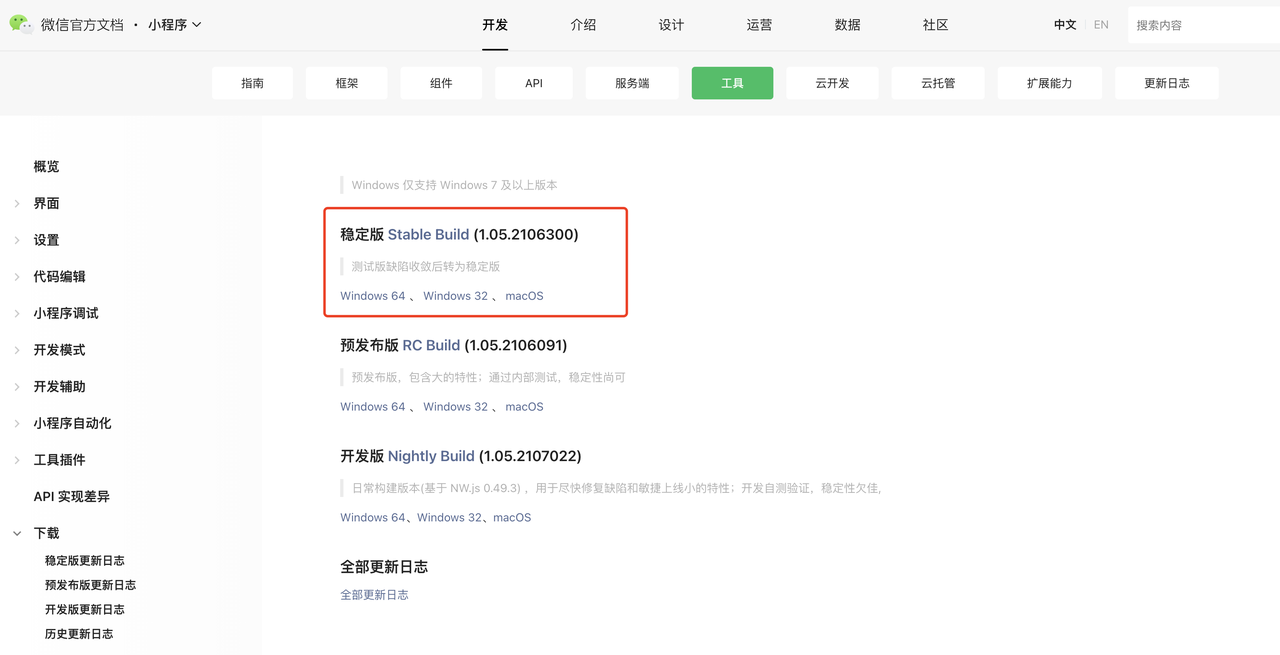The height and width of the screenshot is (655, 1280).
Task: Switch language to 中文
Action: point(1065,25)
